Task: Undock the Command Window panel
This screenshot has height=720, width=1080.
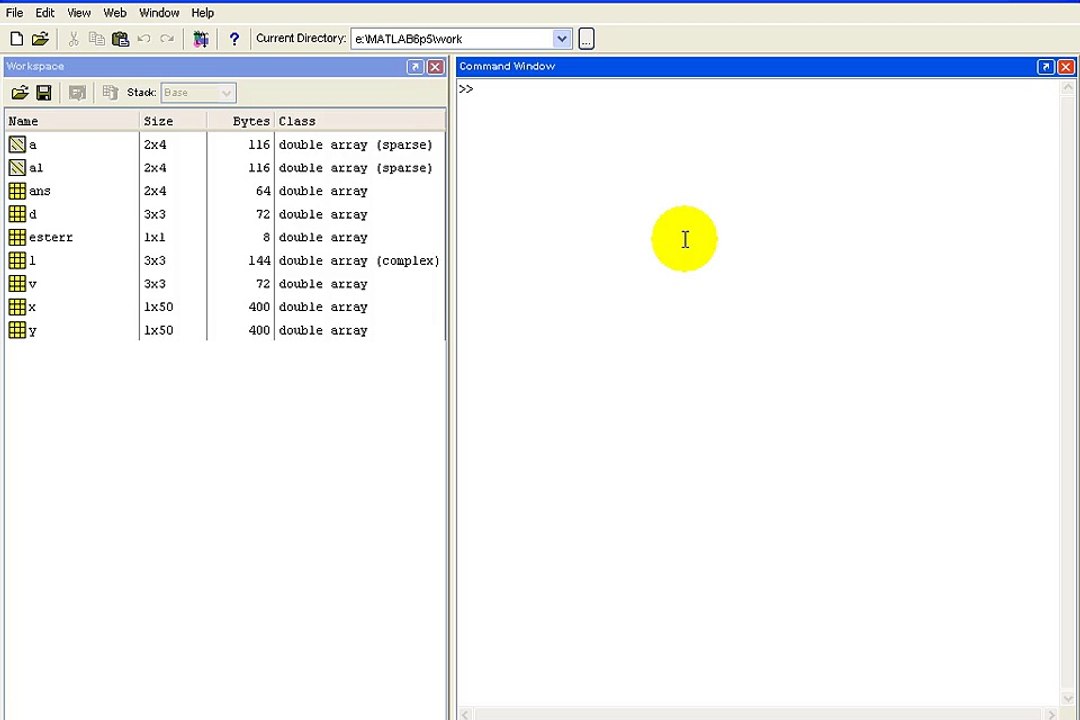Action: click(1046, 67)
